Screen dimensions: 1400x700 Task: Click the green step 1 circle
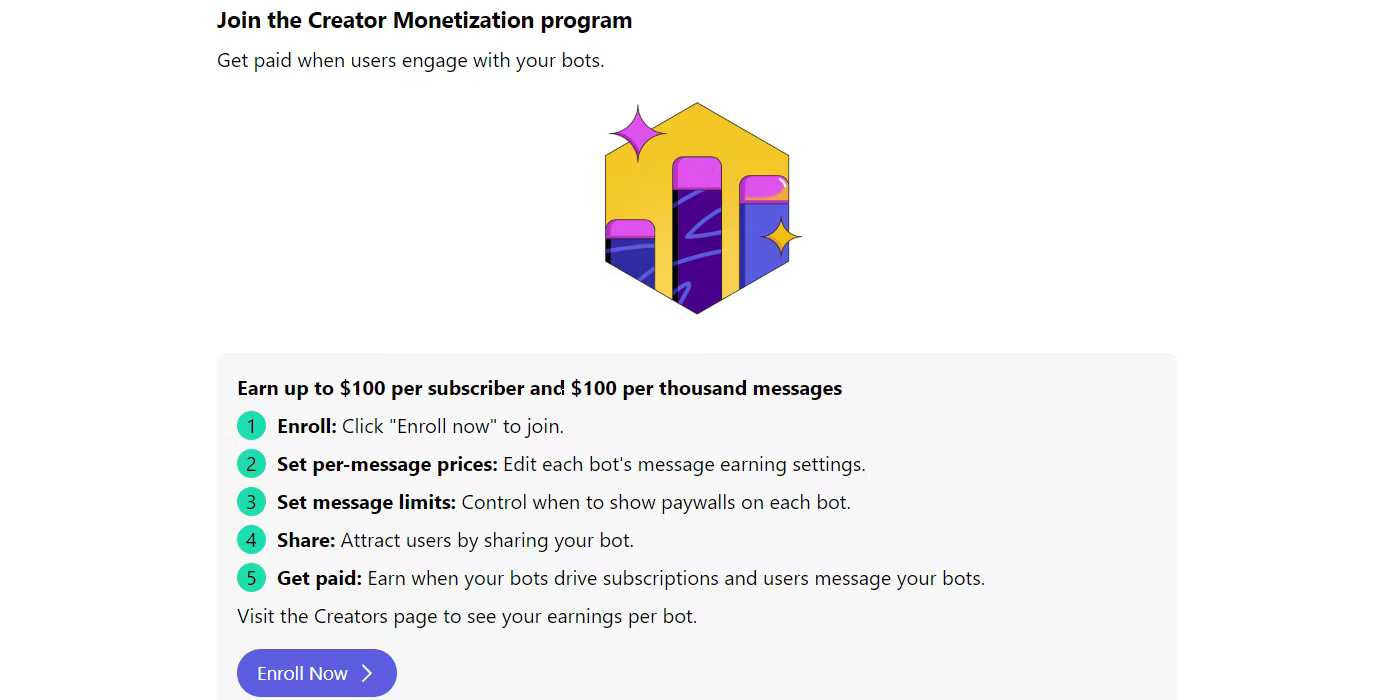[251, 426]
